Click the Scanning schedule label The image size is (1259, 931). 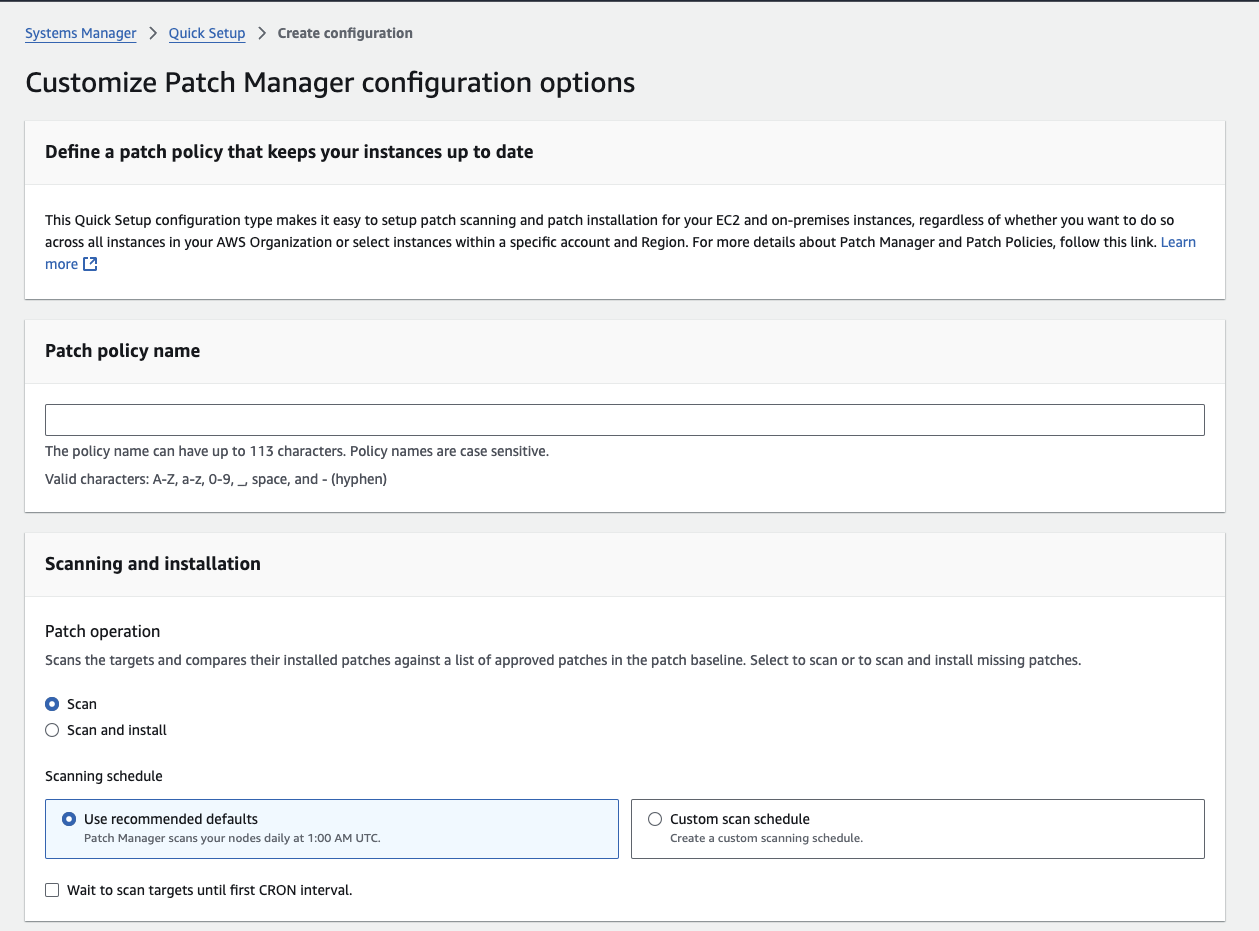(x=104, y=776)
